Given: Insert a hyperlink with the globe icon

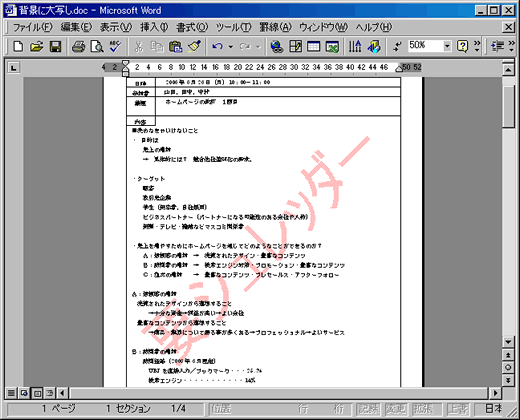Looking at the screenshot, I should 277,46.
